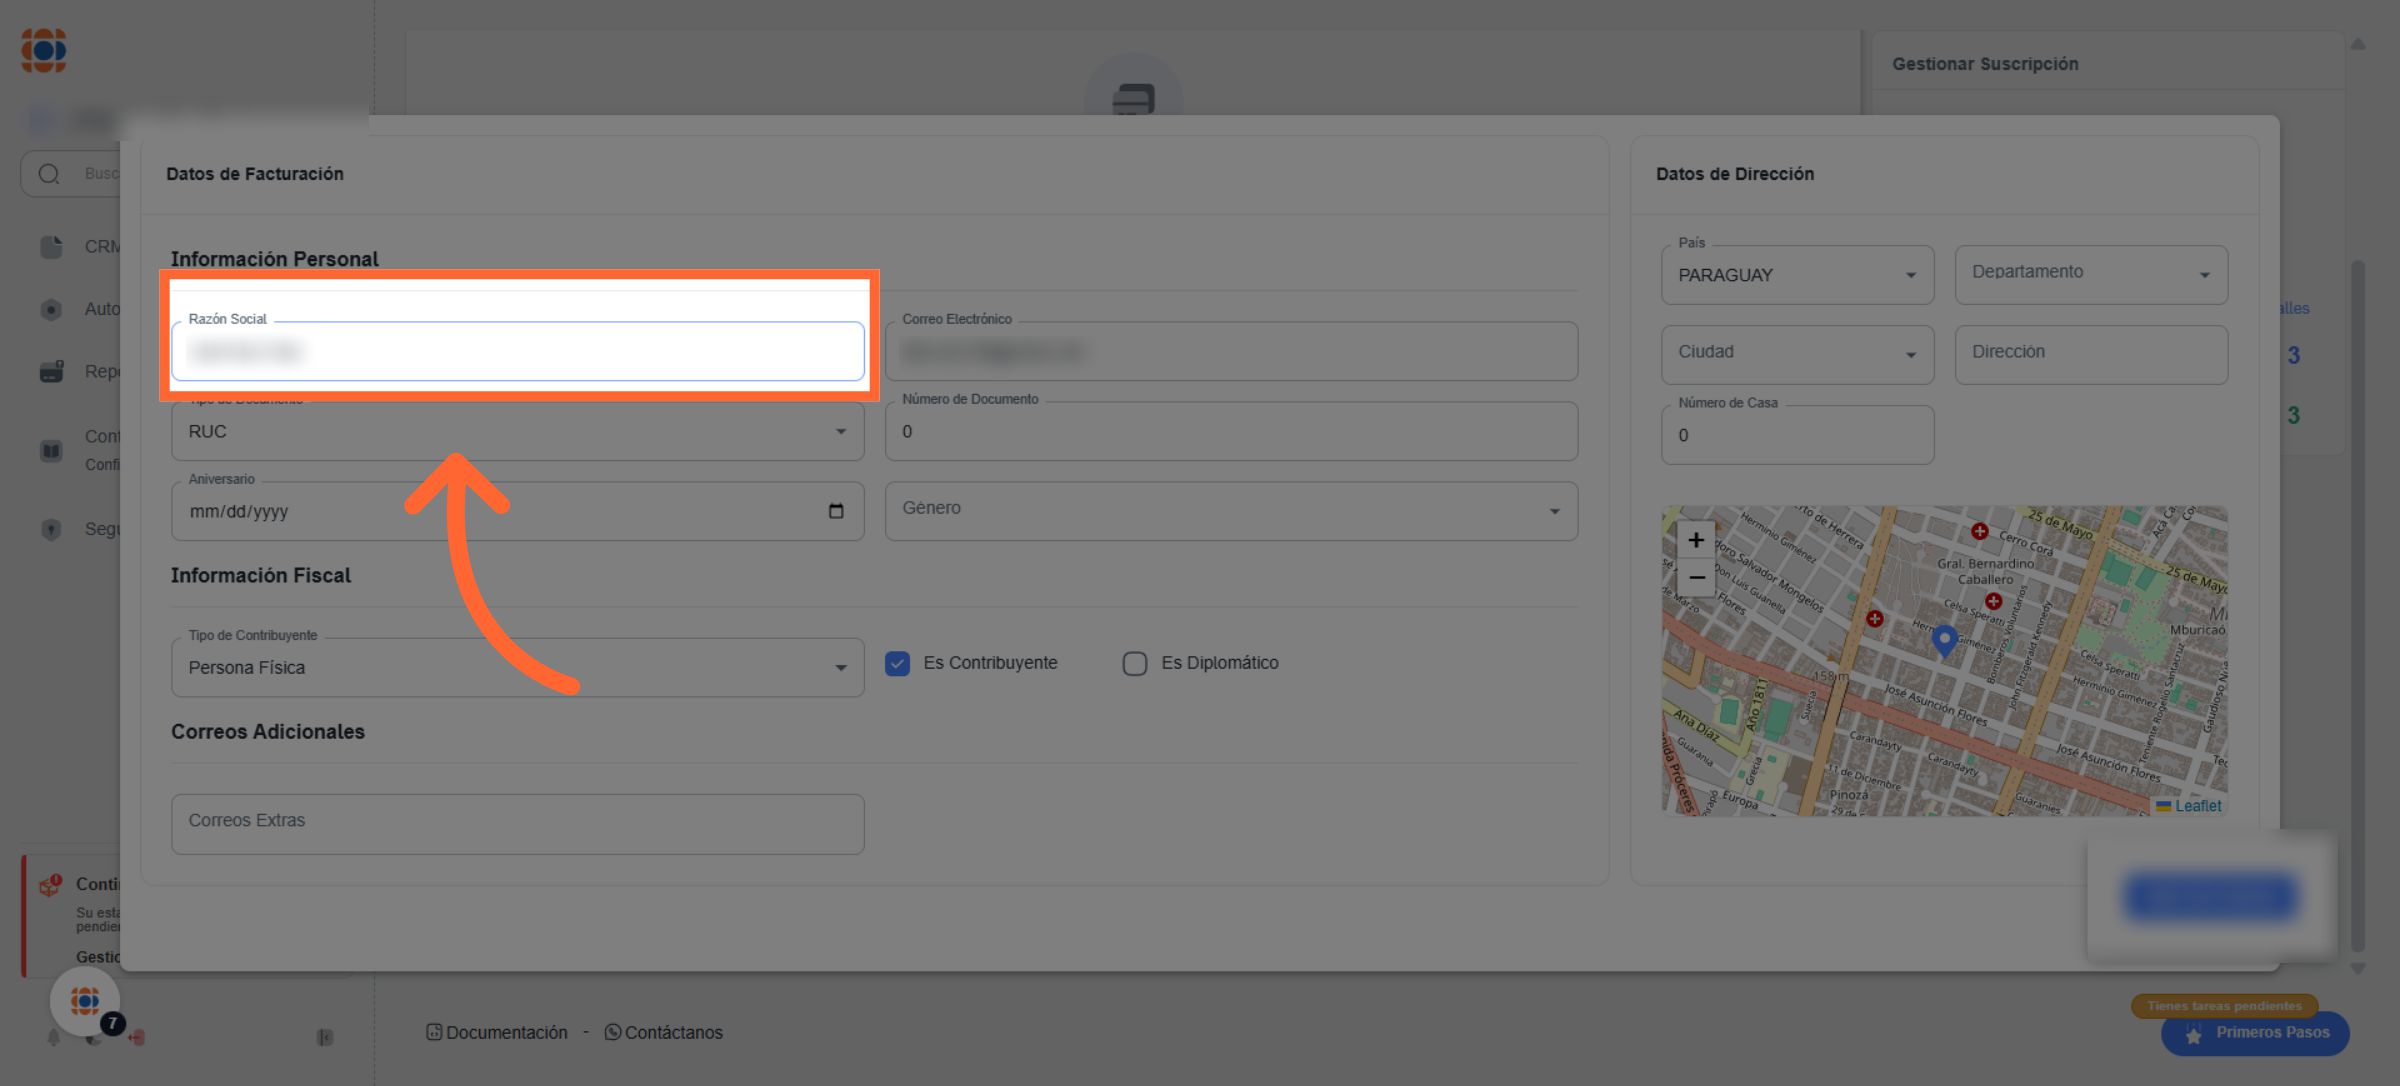Expand the Tipo de Contribuyente dropdown
Viewport: 2400px width, 1086px height.
coord(517,668)
